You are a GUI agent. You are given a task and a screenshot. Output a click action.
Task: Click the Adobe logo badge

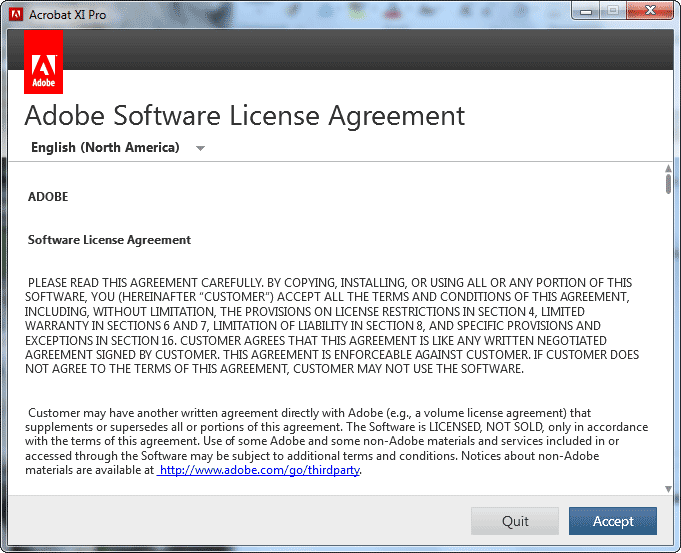tap(43, 62)
